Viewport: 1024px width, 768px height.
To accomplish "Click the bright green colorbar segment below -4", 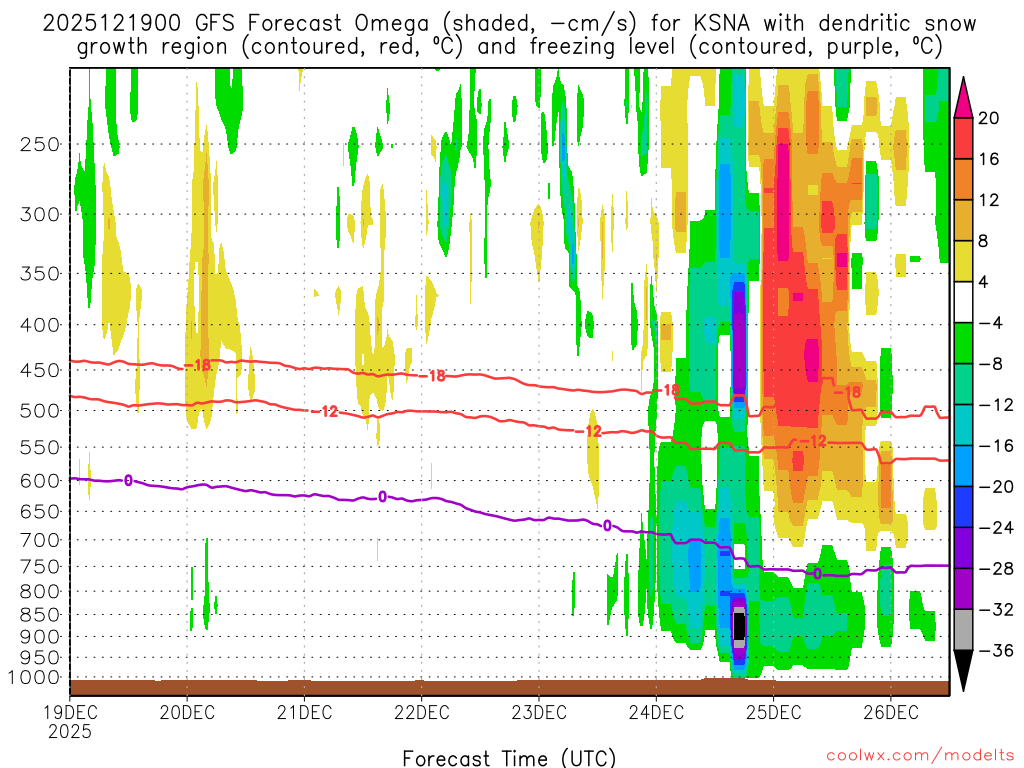I will pyautogui.click(x=963, y=344).
